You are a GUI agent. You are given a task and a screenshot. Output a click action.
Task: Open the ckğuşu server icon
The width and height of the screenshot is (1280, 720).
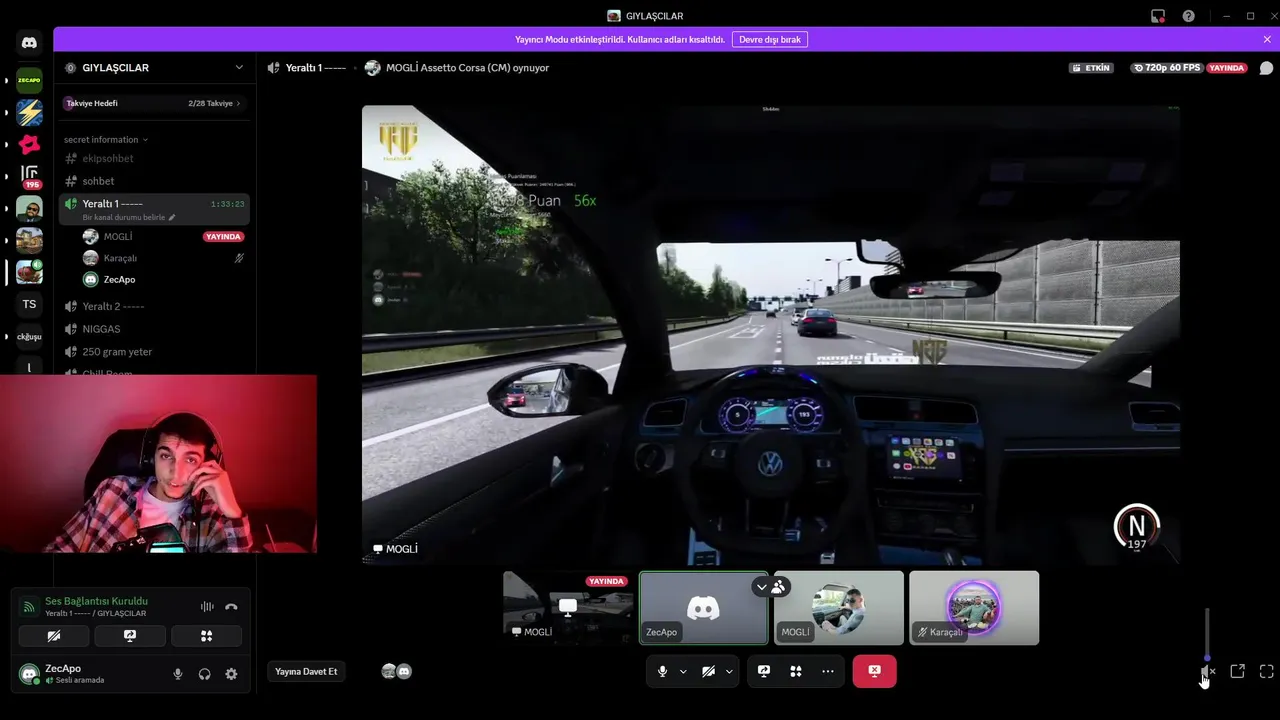click(29, 336)
